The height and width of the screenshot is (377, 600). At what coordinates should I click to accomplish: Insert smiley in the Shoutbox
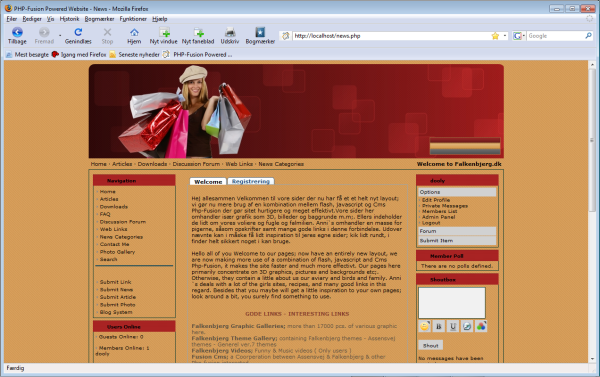pos(424,326)
